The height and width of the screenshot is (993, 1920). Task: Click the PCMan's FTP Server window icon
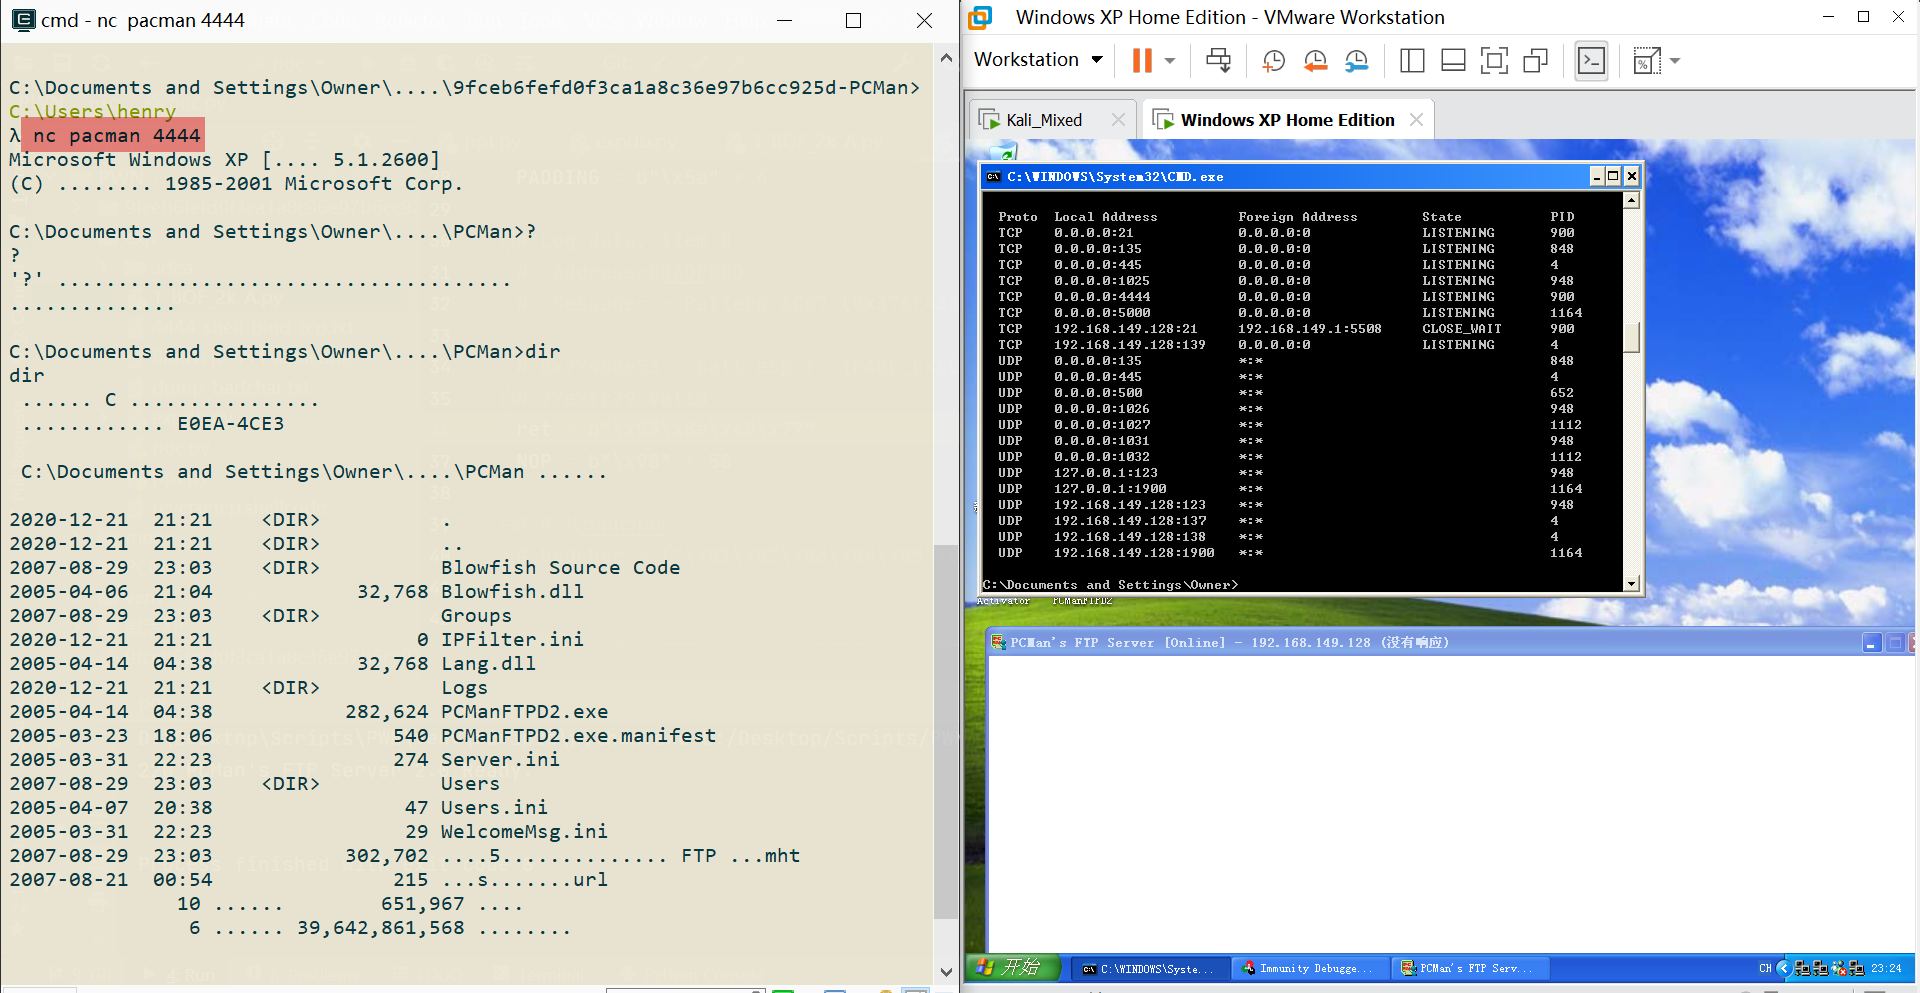coord(998,642)
